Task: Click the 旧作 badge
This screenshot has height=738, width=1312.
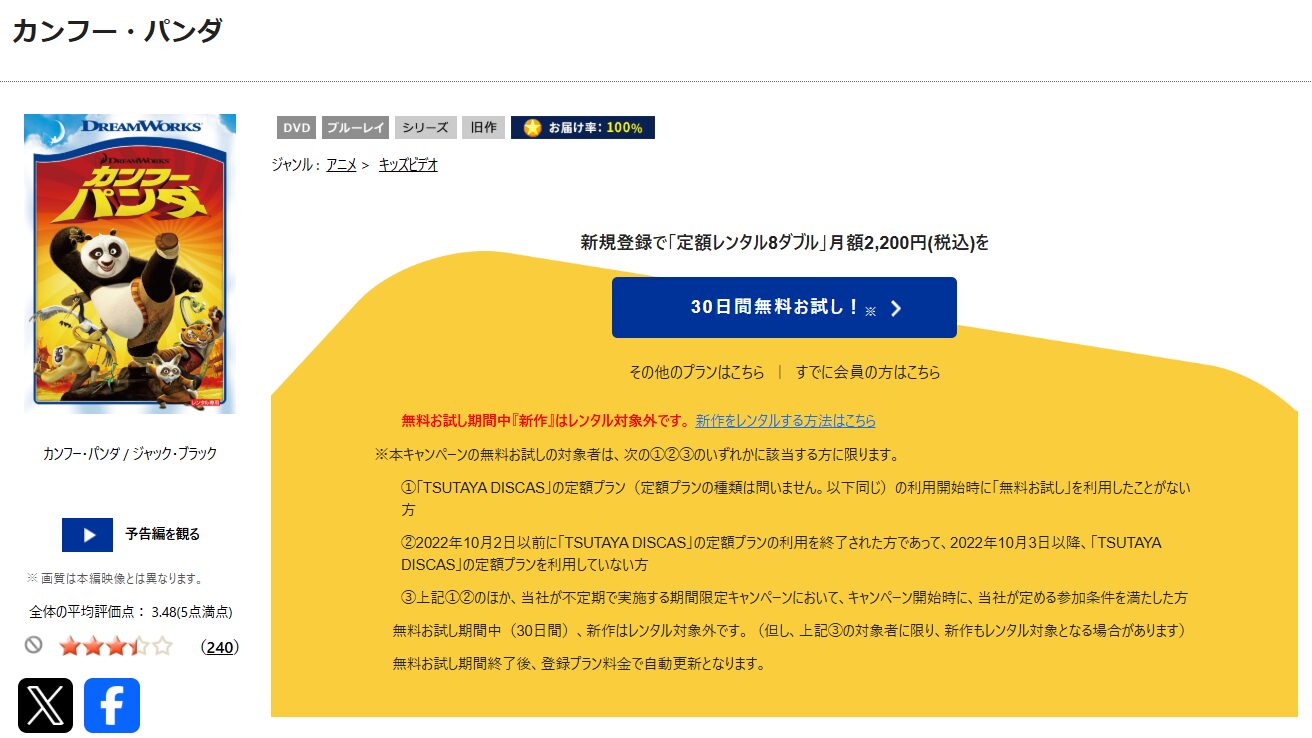Action: coord(483,128)
